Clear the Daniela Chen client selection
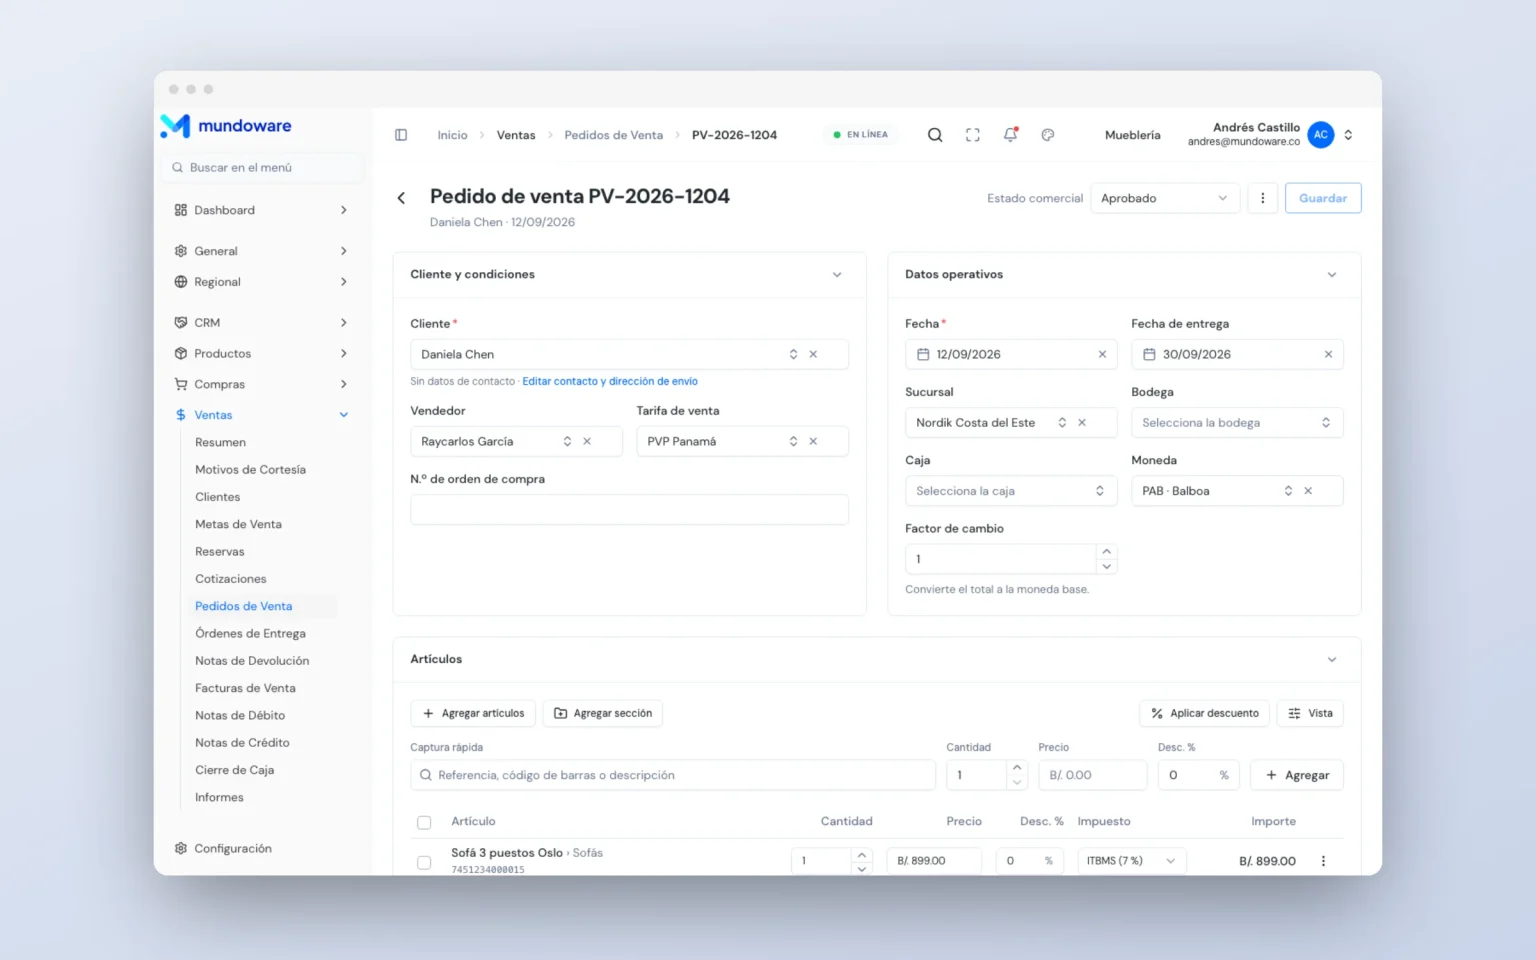The height and width of the screenshot is (960, 1536). tap(813, 354)
